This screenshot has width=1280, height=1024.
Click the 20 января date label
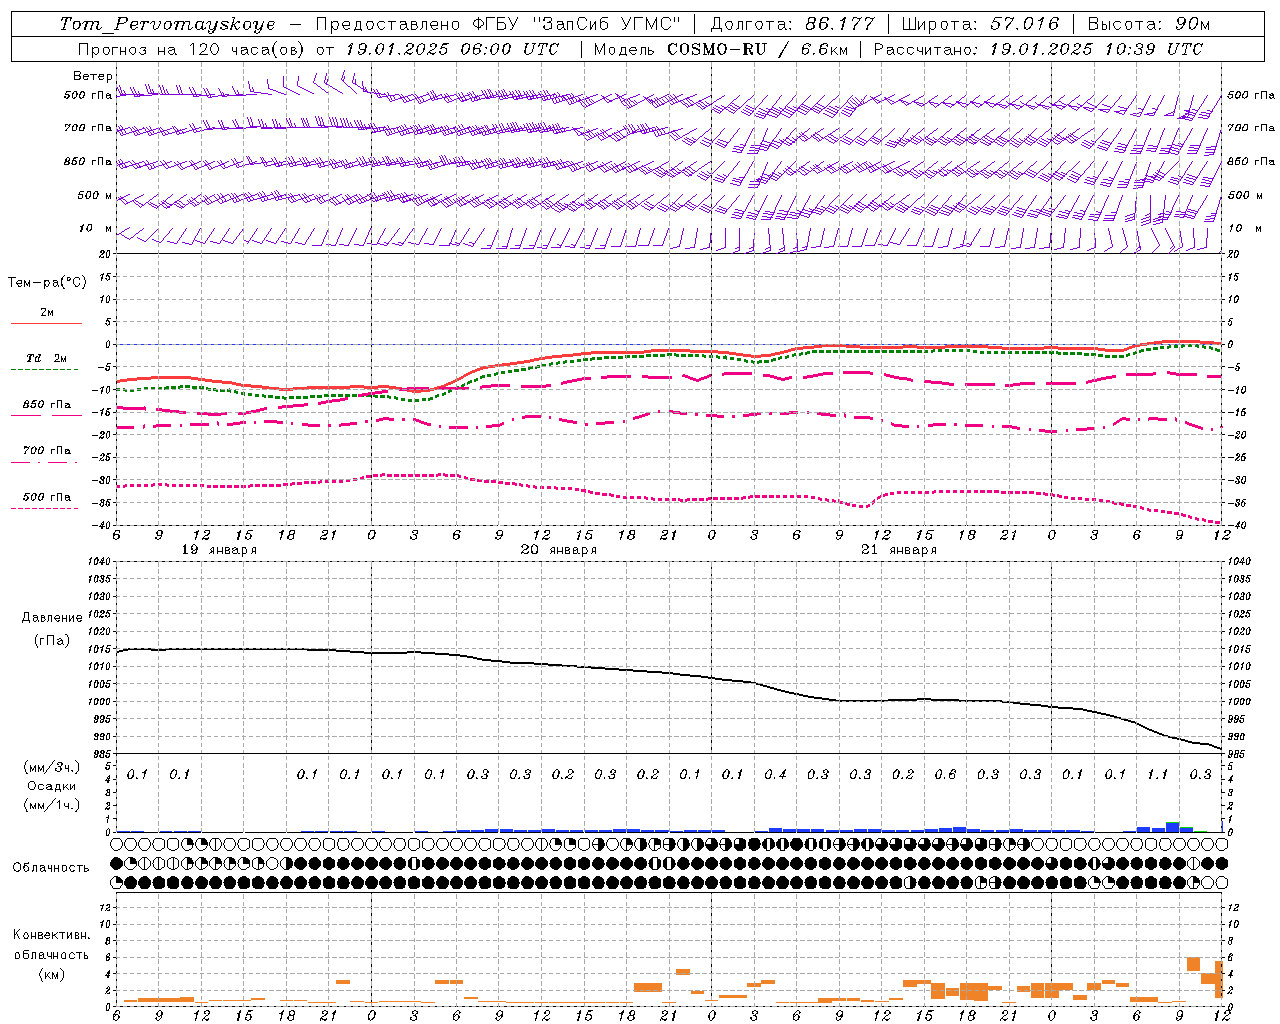pos(559,550)
